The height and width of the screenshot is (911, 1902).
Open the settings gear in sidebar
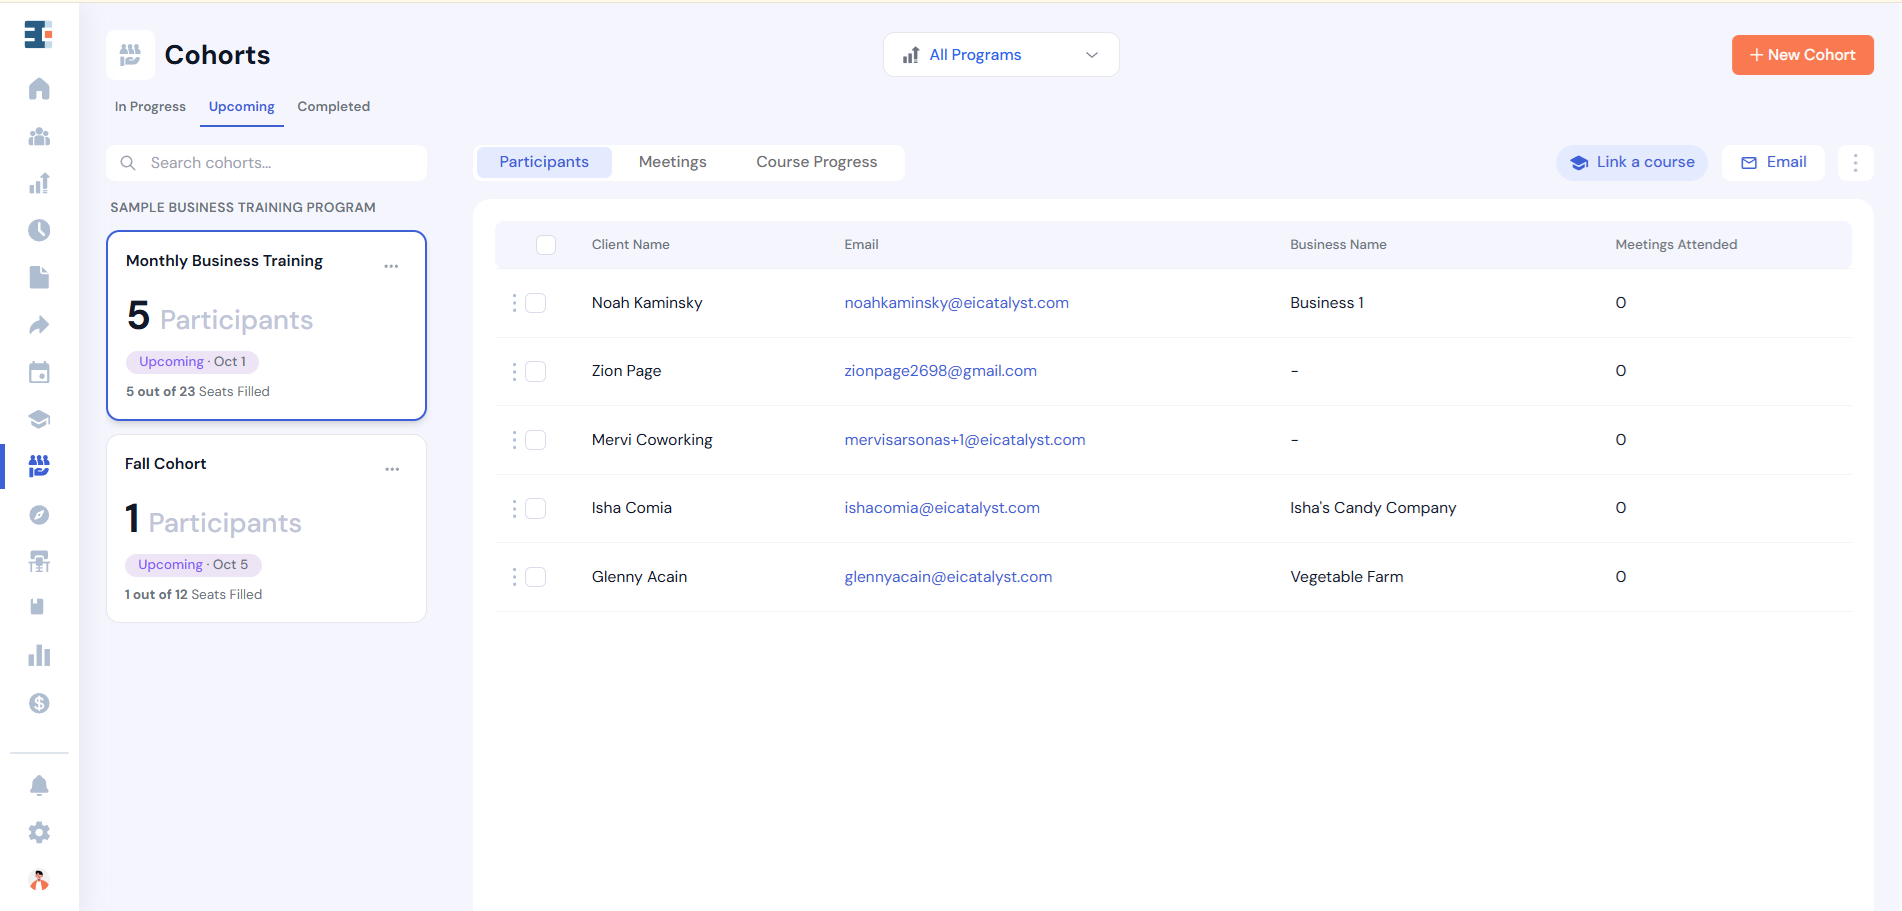(39, 832)
